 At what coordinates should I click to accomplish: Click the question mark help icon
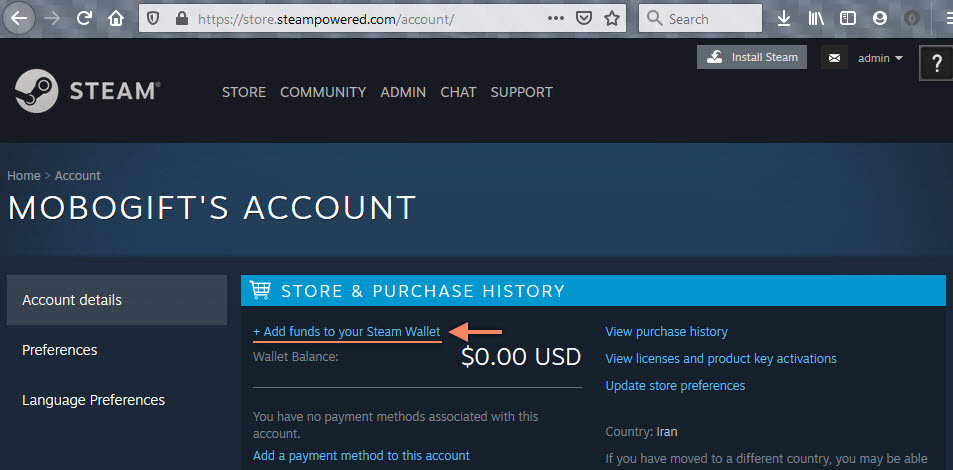(937, 64)
